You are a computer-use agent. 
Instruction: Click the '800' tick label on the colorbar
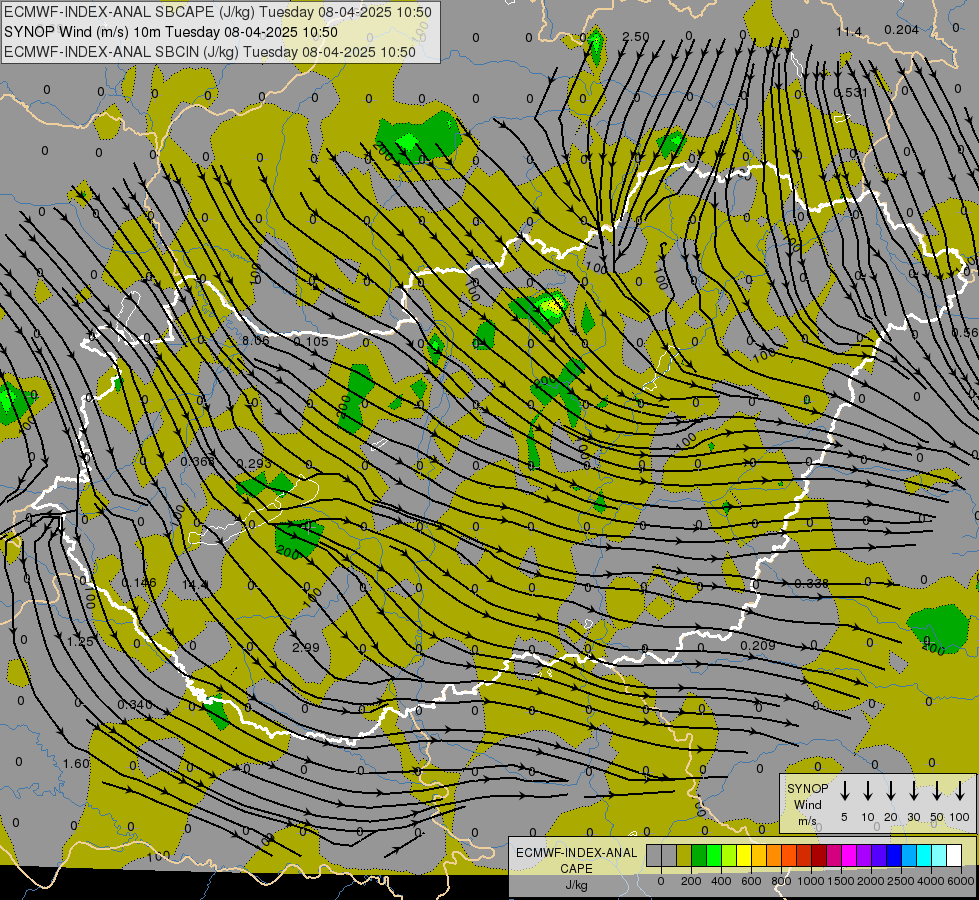781,881
